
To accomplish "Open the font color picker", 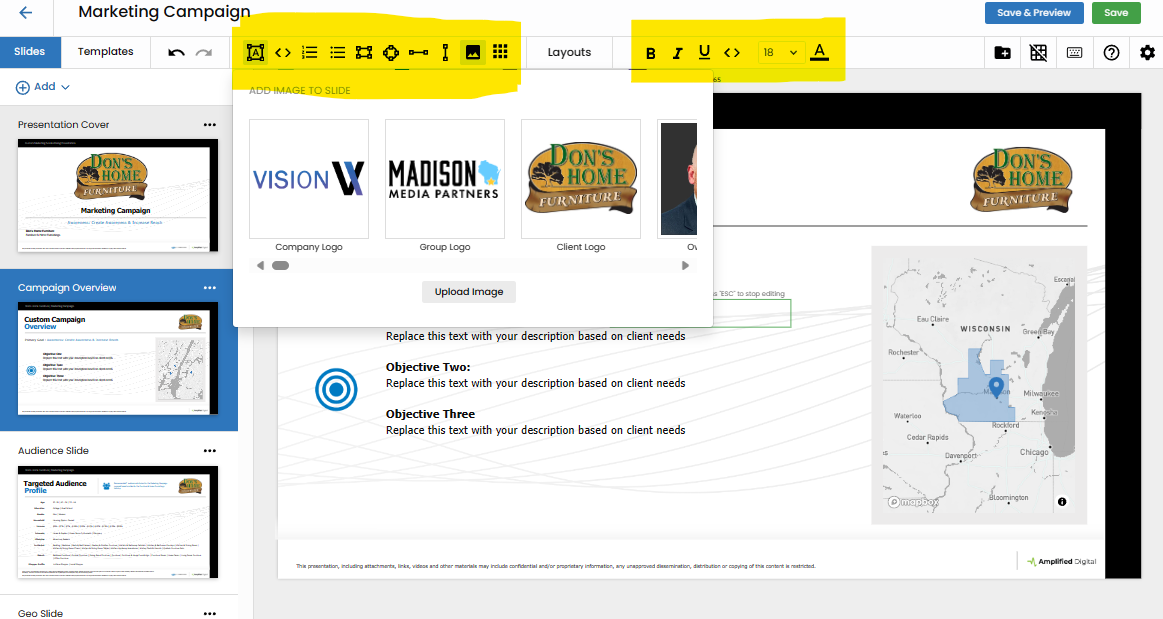I will click(x=820, y=52).
